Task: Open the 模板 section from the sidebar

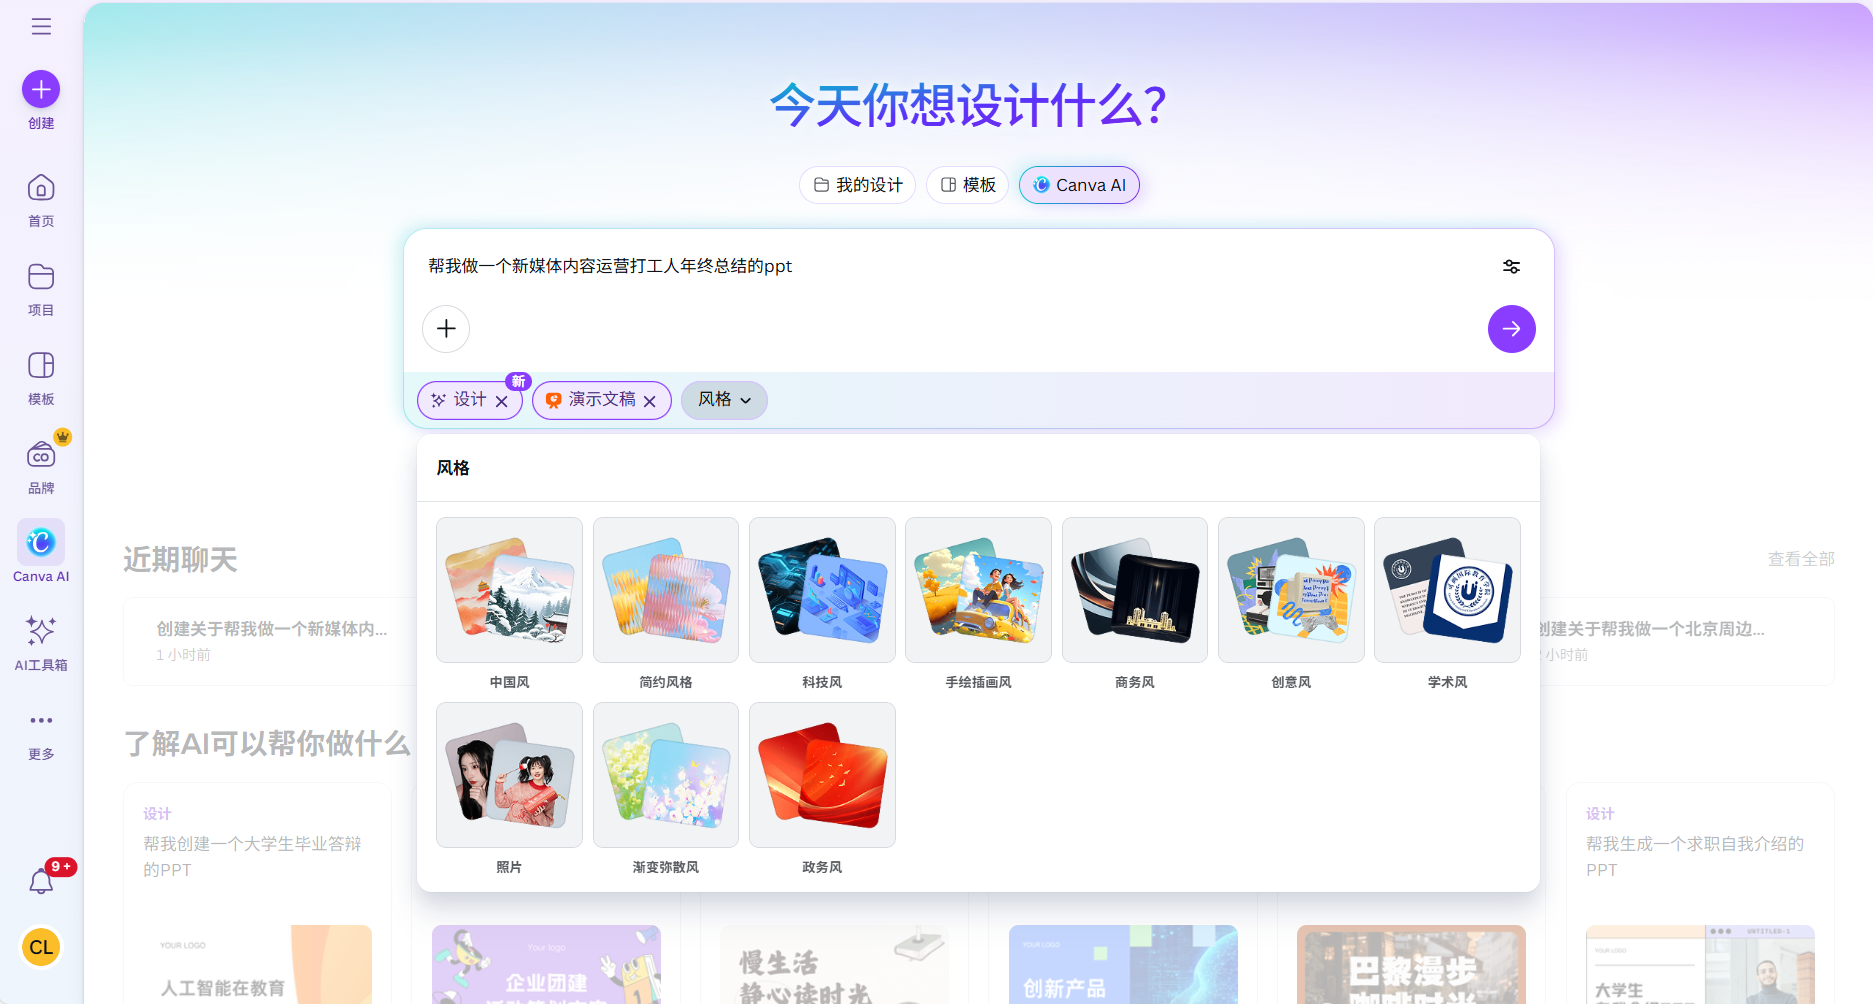Action: [40, 377]
